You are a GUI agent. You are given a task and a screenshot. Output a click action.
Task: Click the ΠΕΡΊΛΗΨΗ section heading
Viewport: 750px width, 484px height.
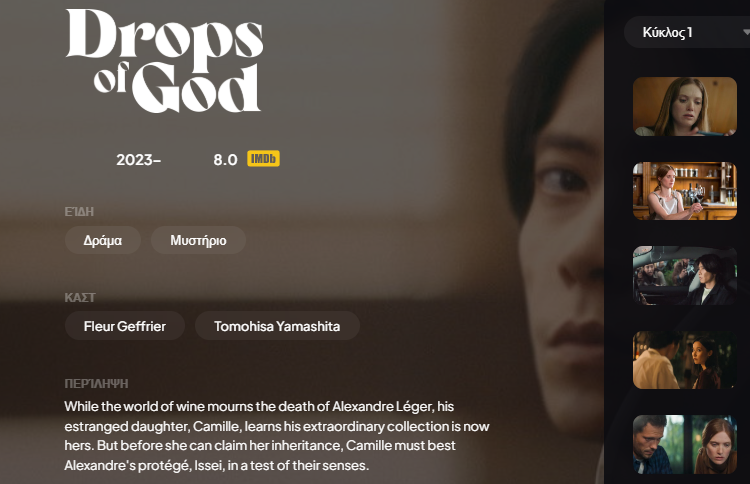coord(96,384)
